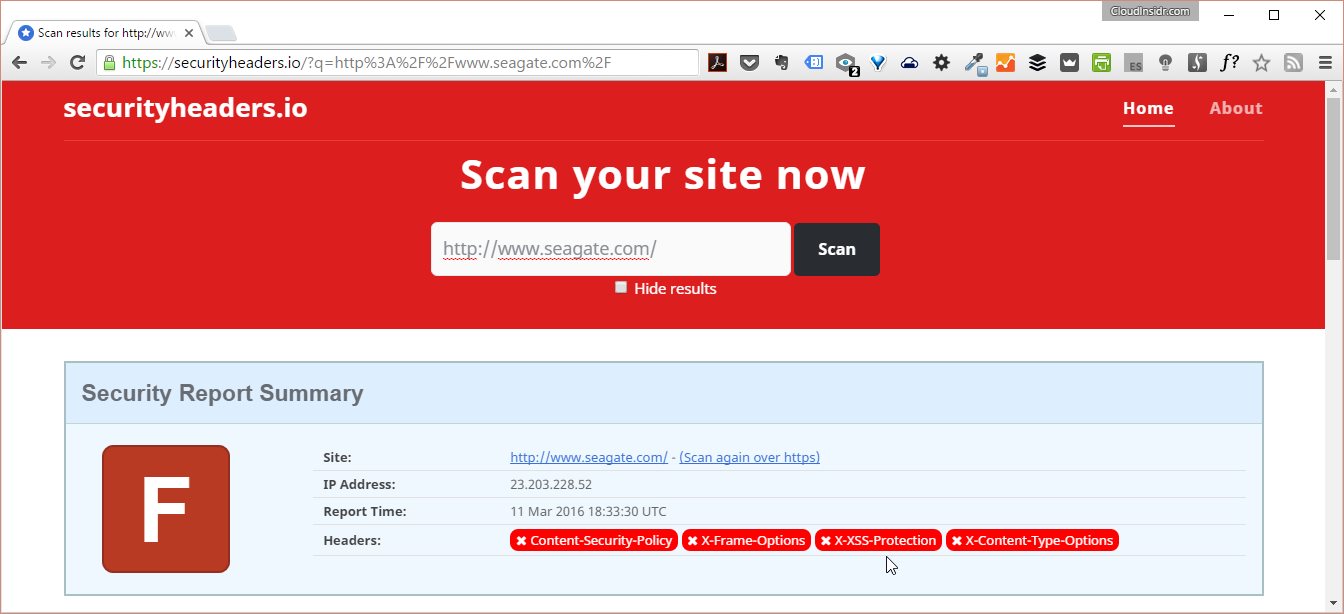Click the Content-Security-Policy header badge
Viewport: 1344px width, 614px height.
594,540
